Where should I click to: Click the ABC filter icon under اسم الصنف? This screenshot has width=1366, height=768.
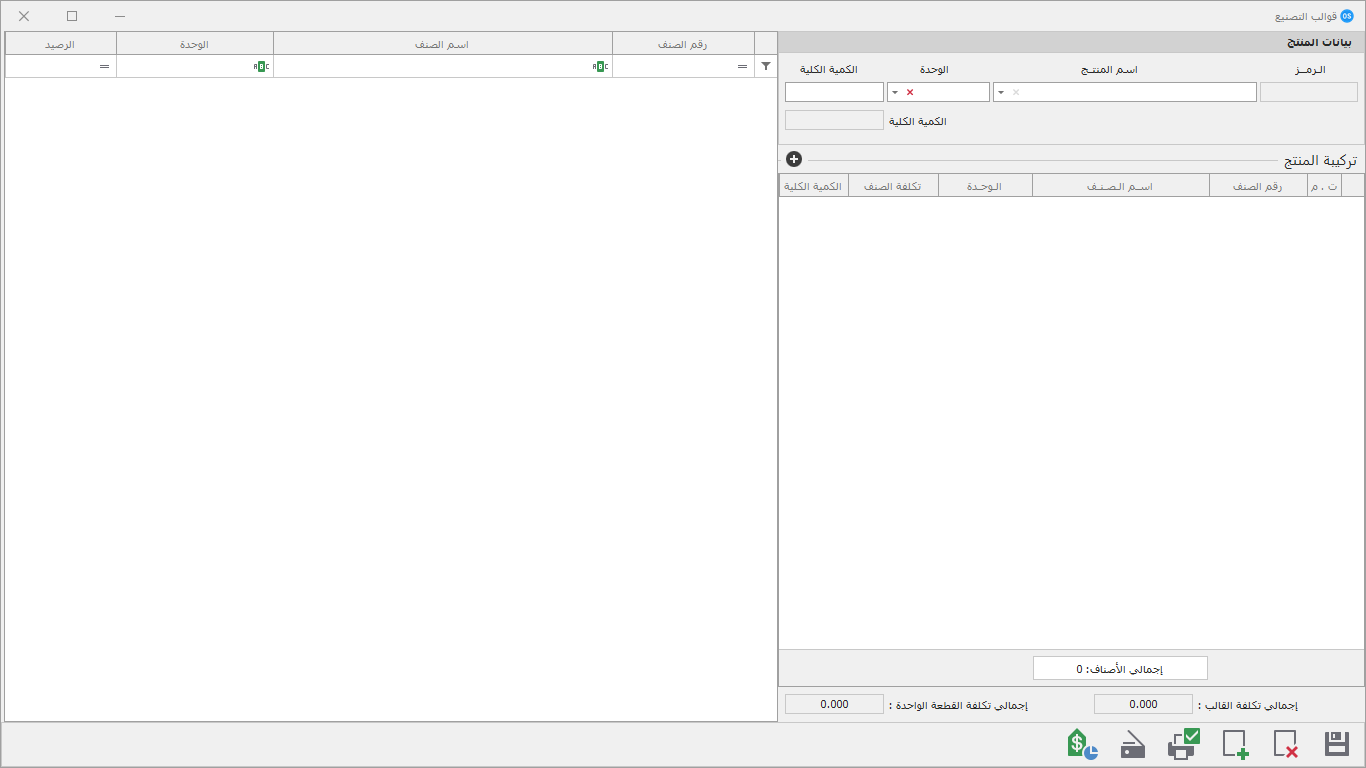point(600,66)
